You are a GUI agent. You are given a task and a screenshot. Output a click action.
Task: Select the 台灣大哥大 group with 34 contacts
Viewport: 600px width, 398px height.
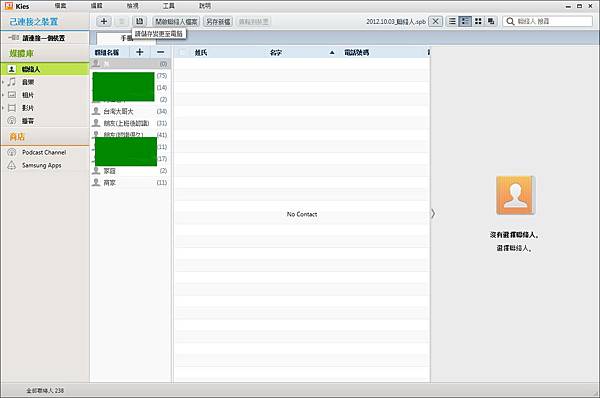click(x=130, y=111)
